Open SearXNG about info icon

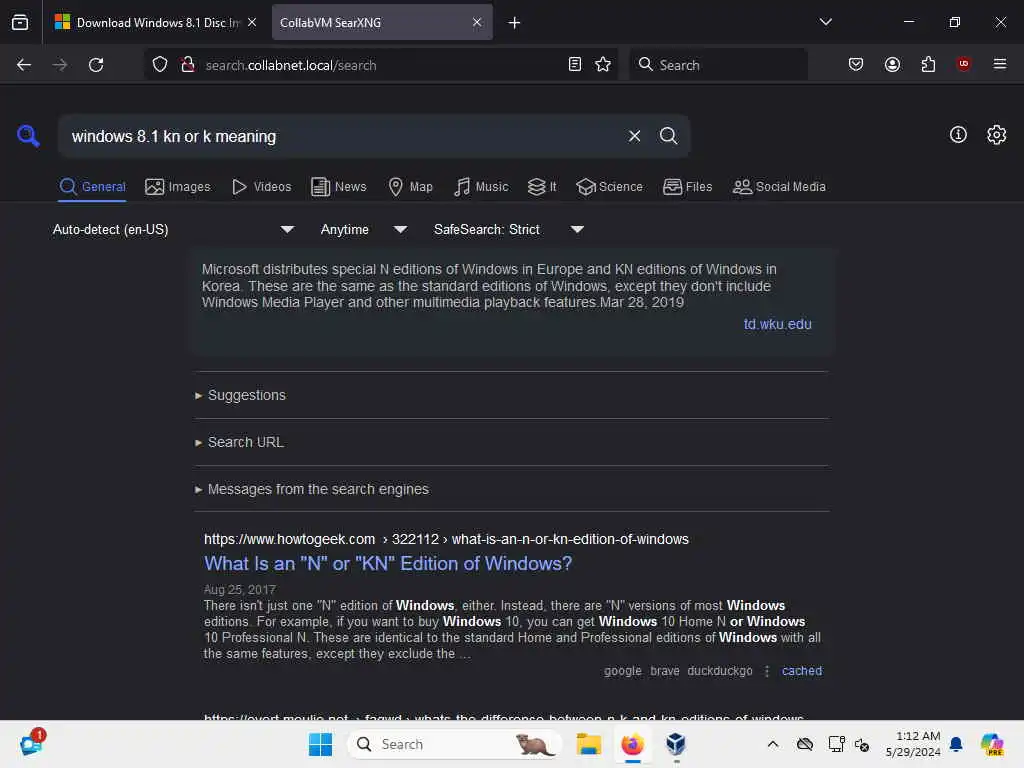pyautogui.click(x=958, y=135)
